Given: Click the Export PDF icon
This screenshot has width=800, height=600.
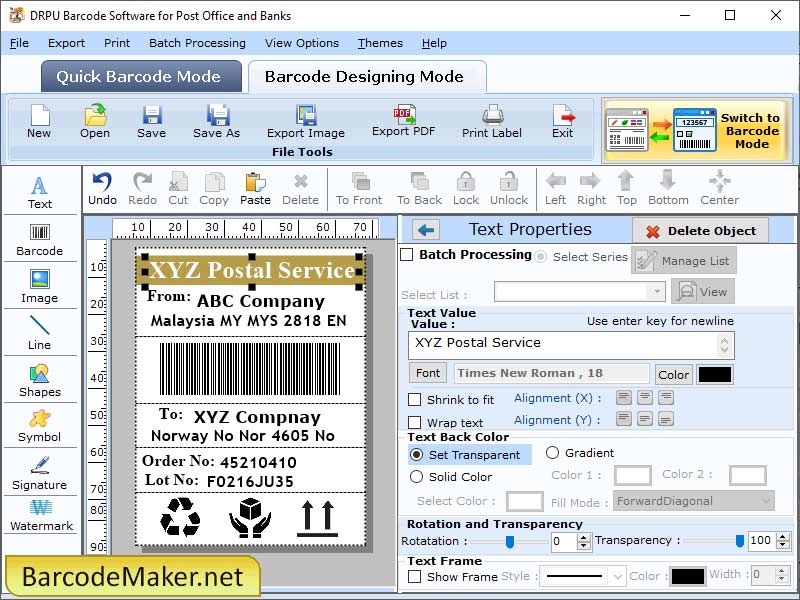Looking at the screenshot, I should tap(404, 122).
